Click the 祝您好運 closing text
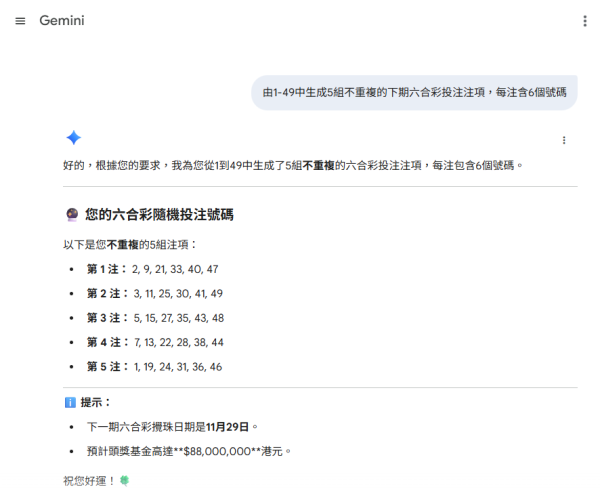This screenshot has height=489, width=600. (89, 481)
